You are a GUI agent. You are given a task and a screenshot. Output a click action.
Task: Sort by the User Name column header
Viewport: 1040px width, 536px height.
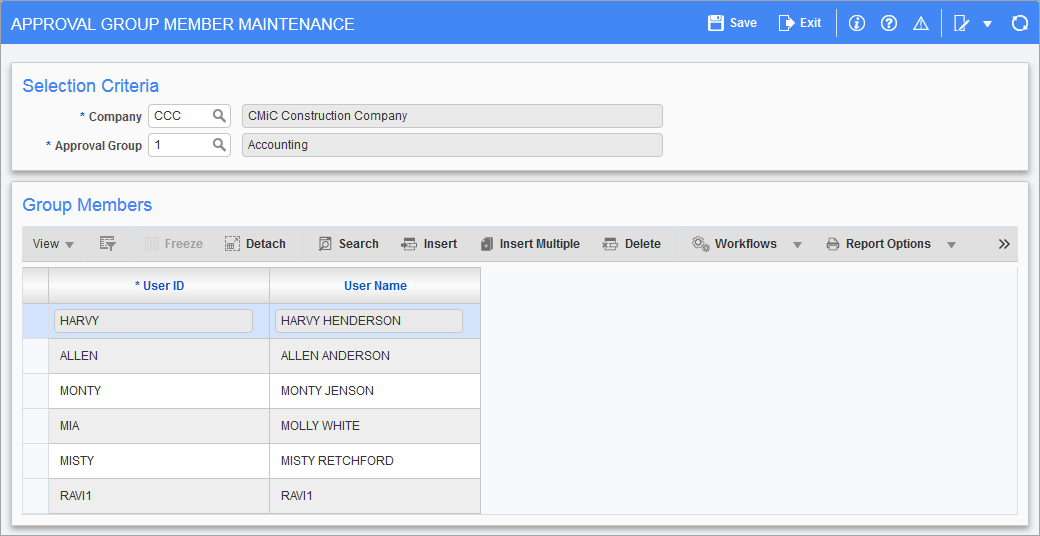coord(375,286)
